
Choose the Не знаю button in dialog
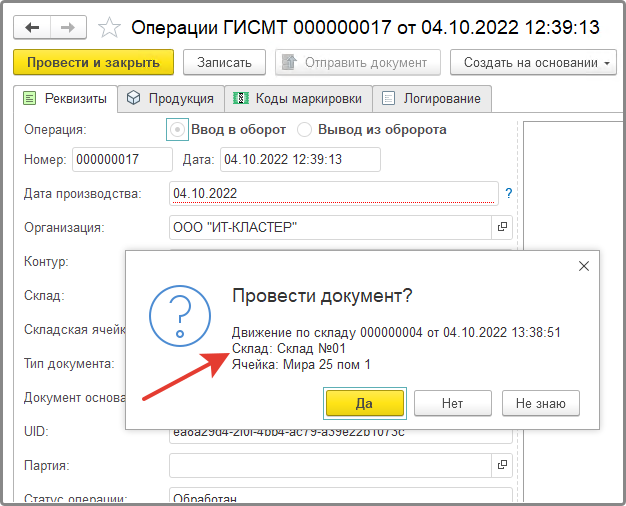(x=541, y=403)
